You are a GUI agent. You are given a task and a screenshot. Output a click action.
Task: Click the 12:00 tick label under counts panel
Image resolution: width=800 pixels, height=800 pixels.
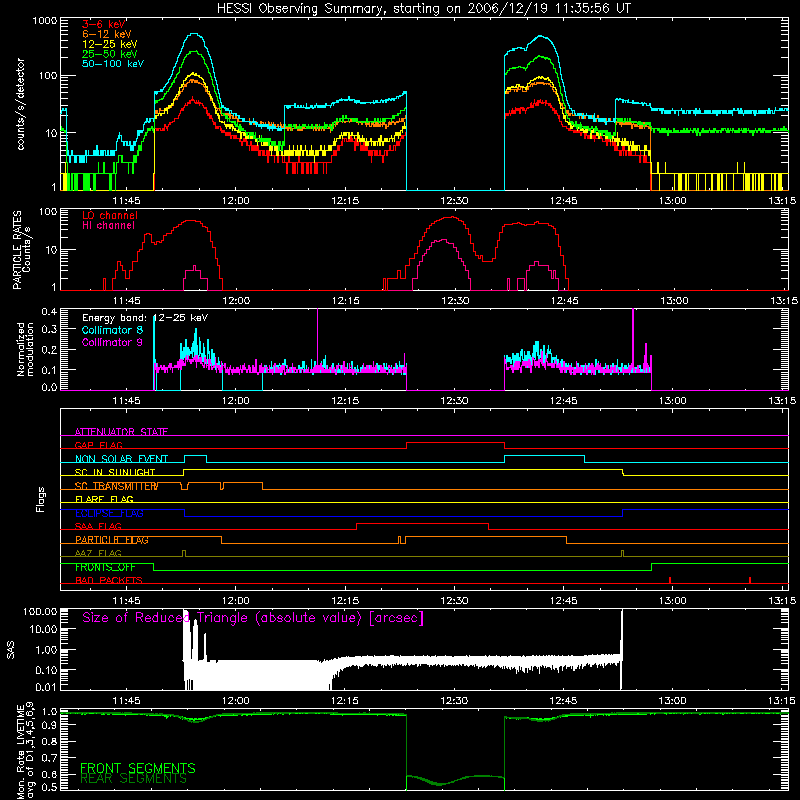[236, 201]
